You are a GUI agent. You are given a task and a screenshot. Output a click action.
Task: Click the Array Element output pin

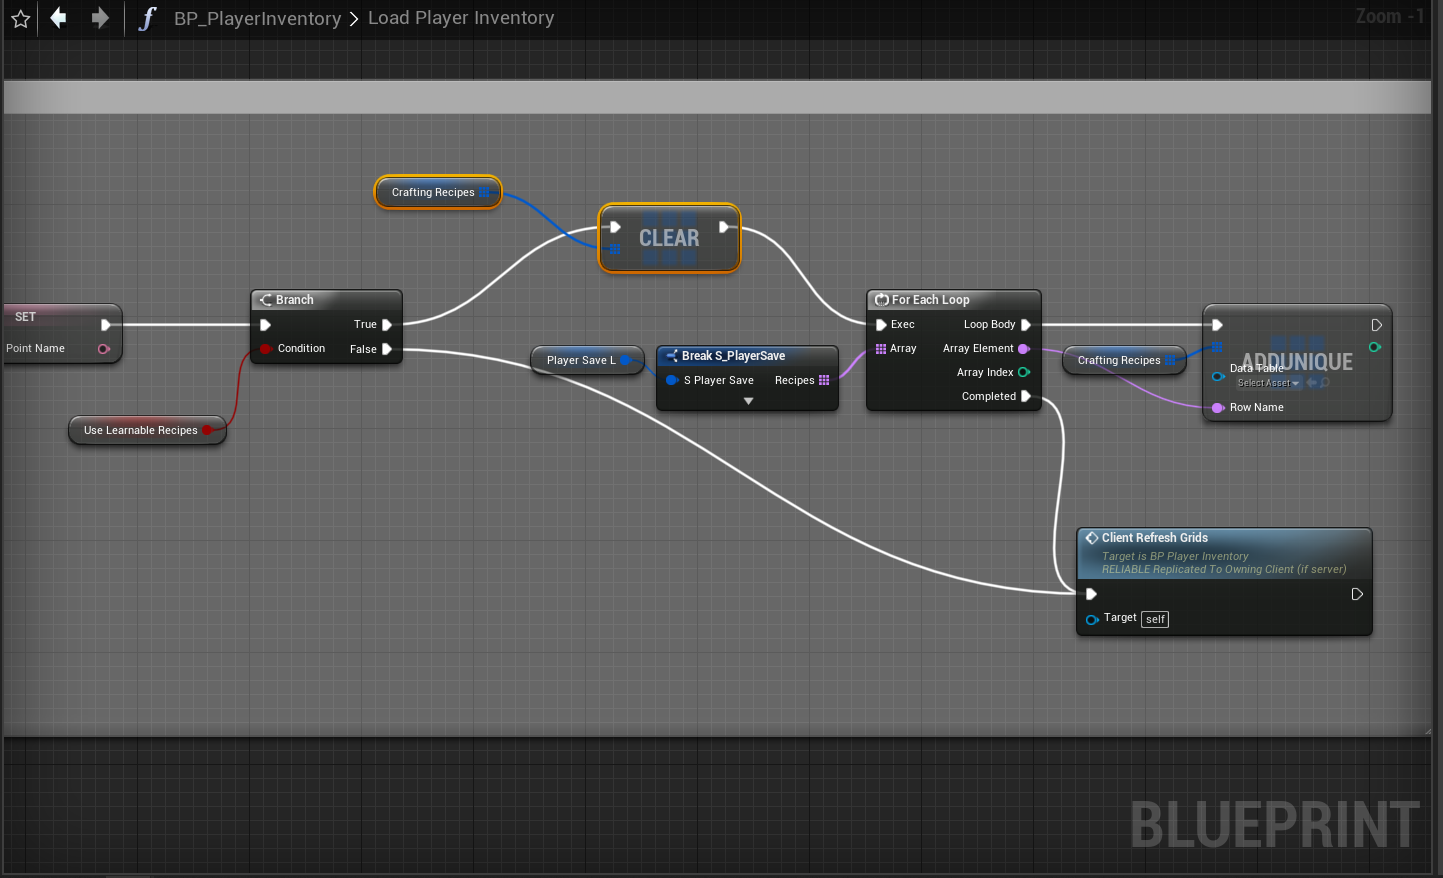coord(1023,349)
